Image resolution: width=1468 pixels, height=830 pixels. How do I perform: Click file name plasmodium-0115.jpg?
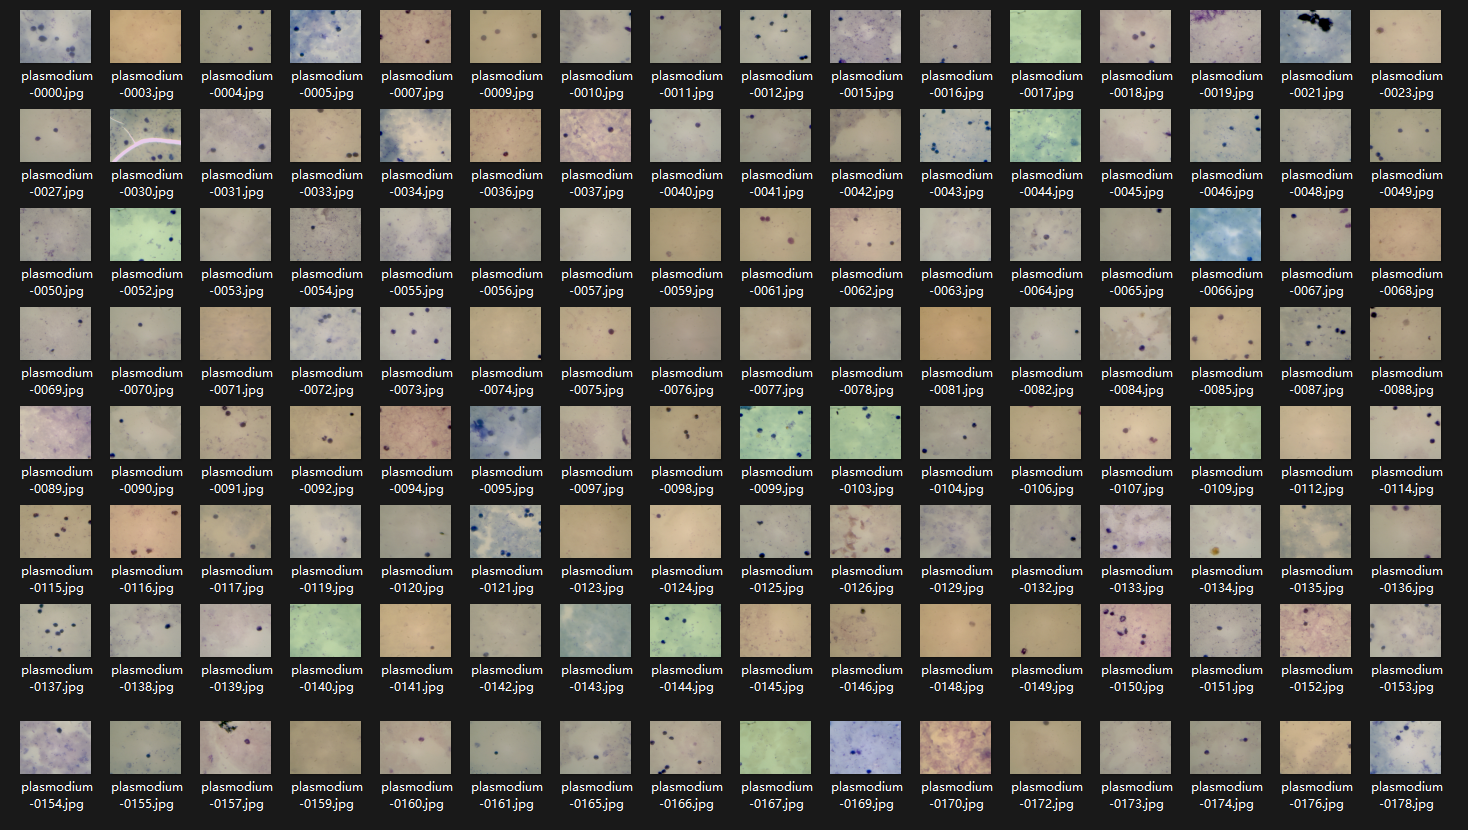(x=57, y=579)
